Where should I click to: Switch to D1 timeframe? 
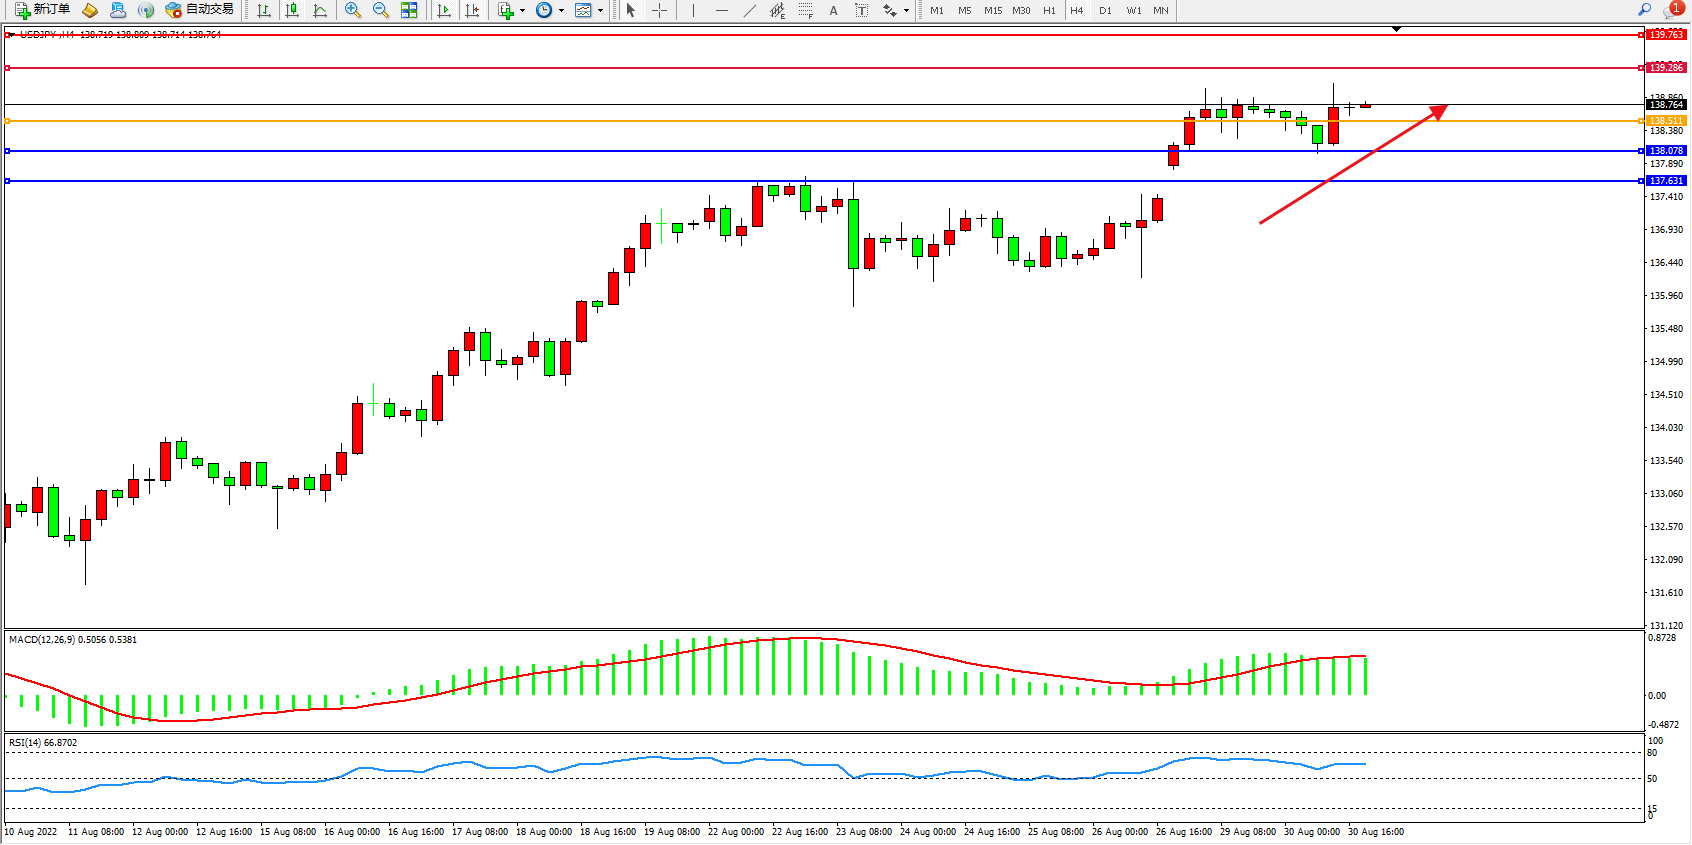[x=1105, y=10]
